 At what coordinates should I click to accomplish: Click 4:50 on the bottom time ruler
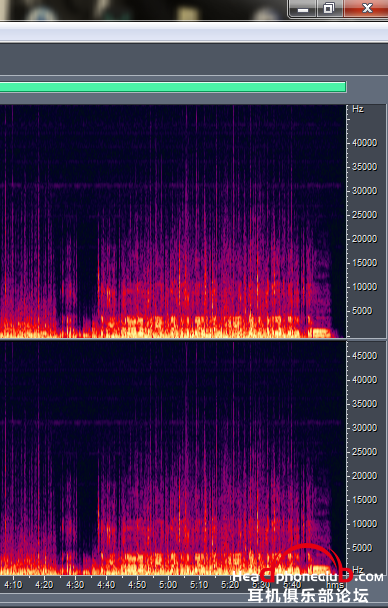coord(137,585)
